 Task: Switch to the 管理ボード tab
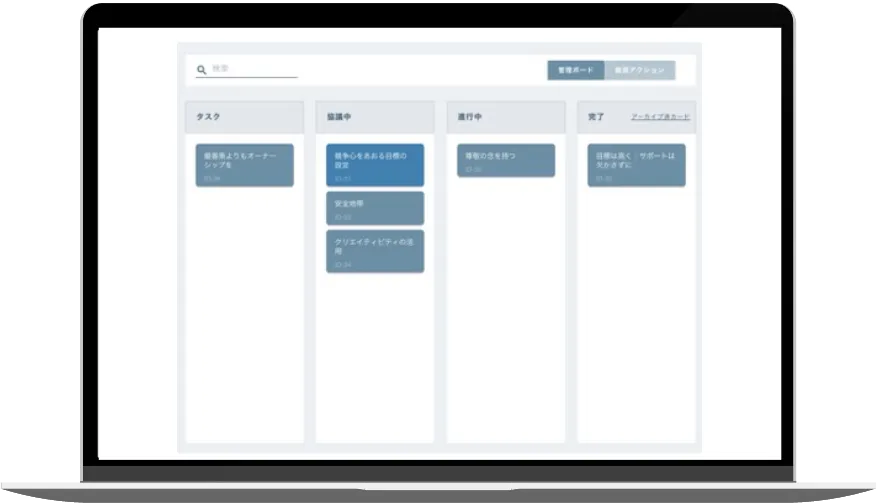pyautogui.click(x=576, y=70)
